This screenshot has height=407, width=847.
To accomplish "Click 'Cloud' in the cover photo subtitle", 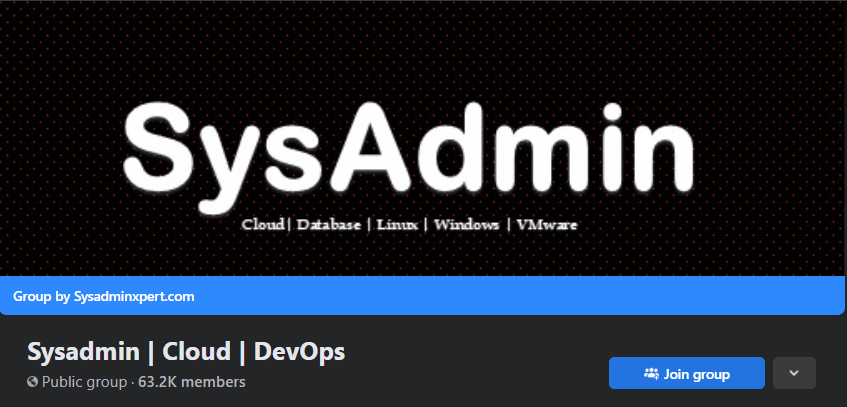I will pos(263,224).
